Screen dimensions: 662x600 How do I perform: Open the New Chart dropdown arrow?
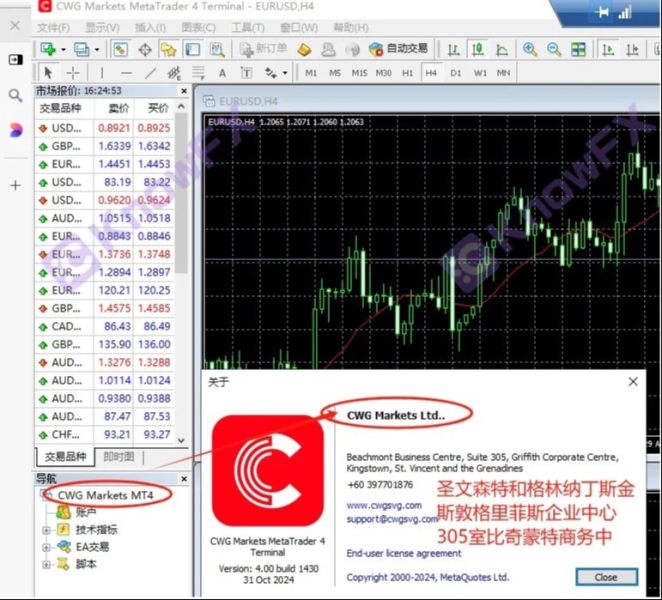coord(63,50)
